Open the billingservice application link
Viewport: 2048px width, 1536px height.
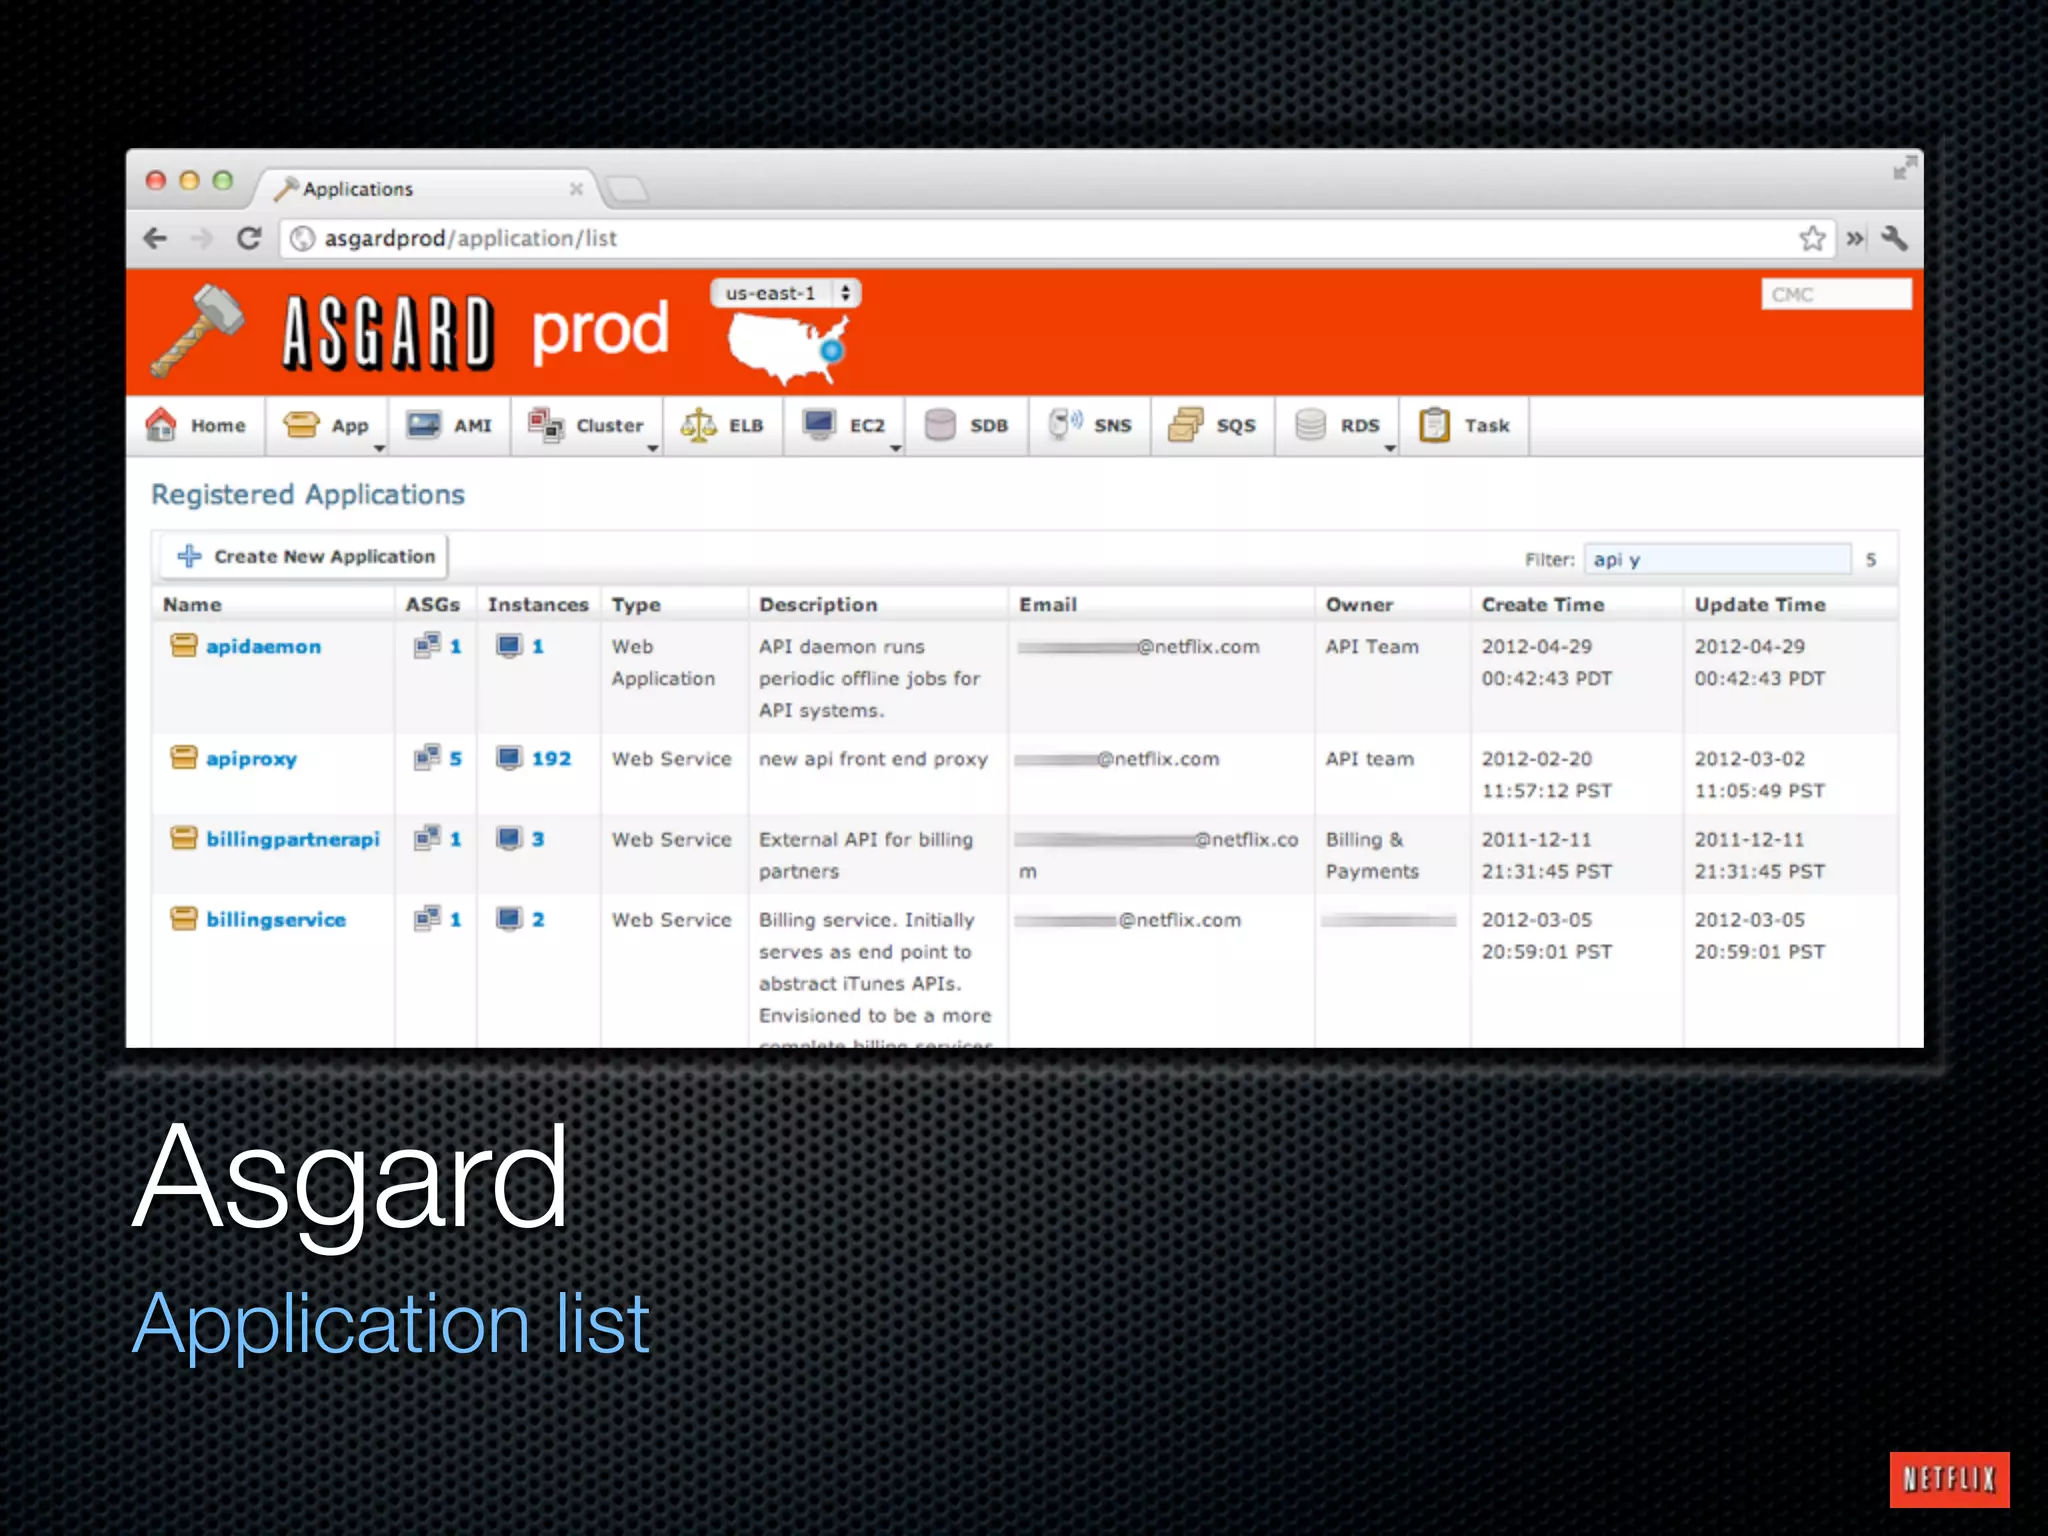276,920
